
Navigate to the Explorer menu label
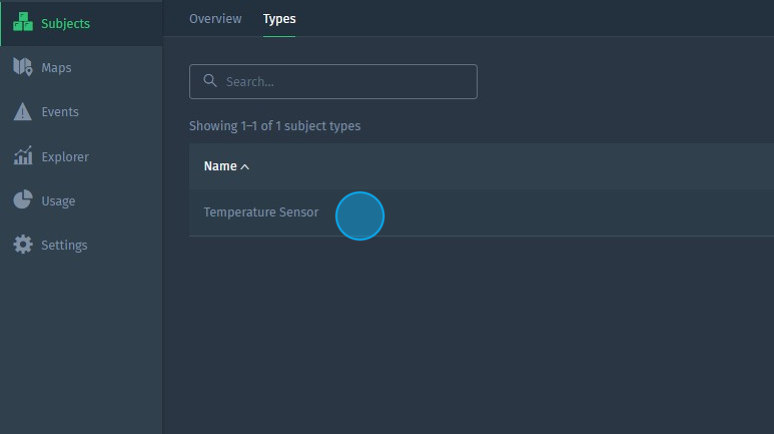[65, 157]
